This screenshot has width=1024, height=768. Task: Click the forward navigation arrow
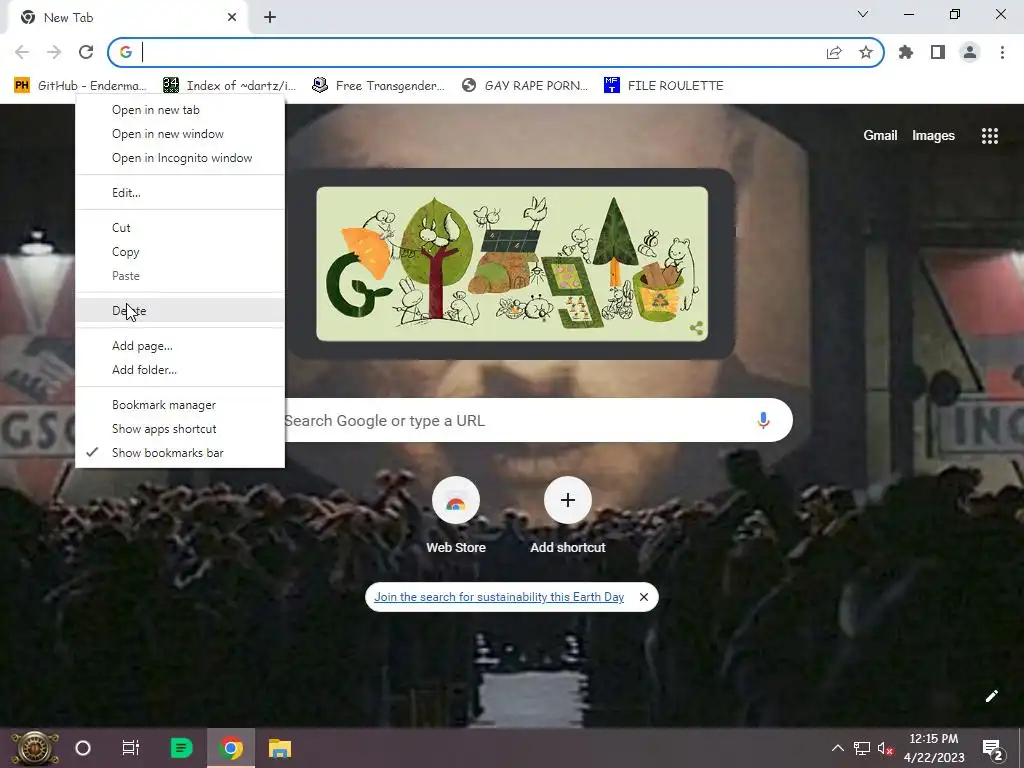coord(54,52)
